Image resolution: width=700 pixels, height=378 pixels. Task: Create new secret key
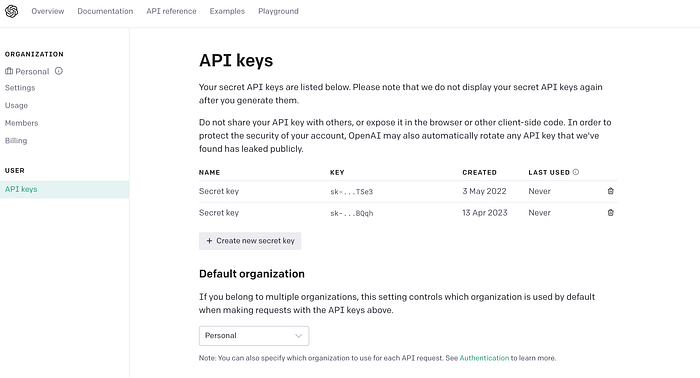(x=250, y=241)
